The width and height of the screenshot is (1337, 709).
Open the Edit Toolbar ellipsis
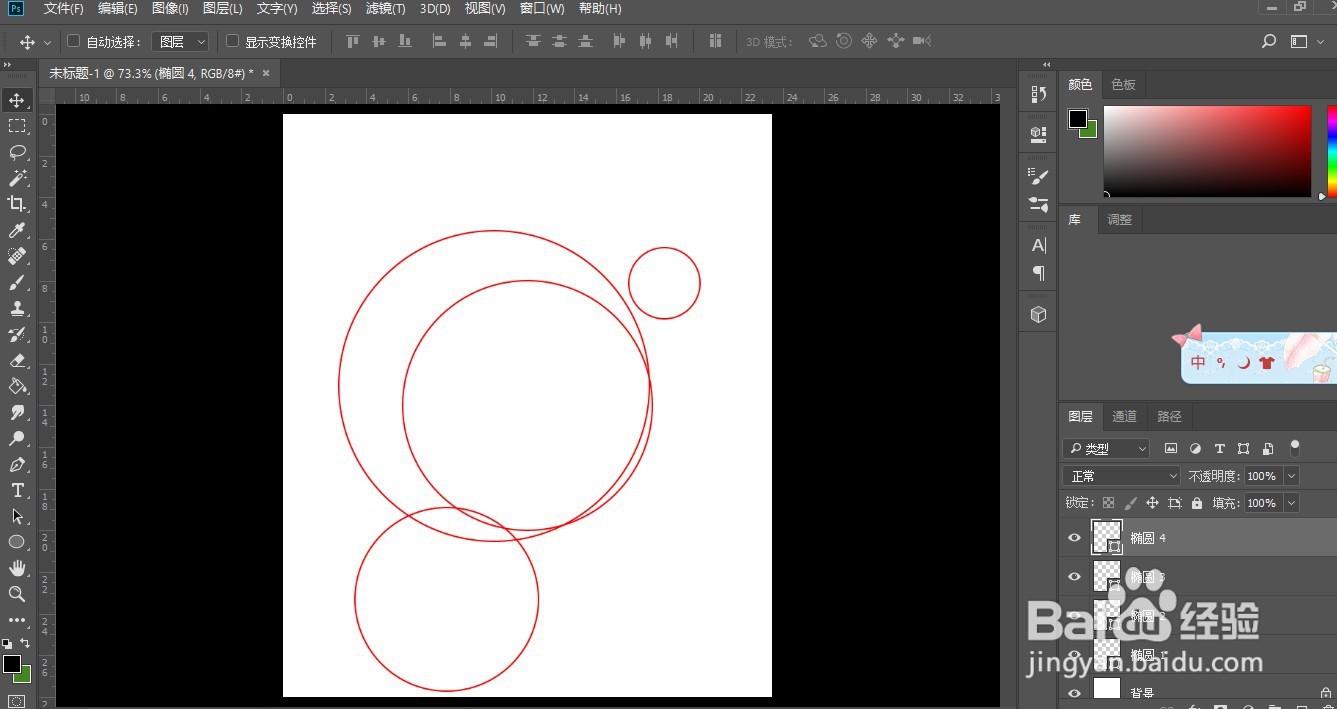[17, 620]
